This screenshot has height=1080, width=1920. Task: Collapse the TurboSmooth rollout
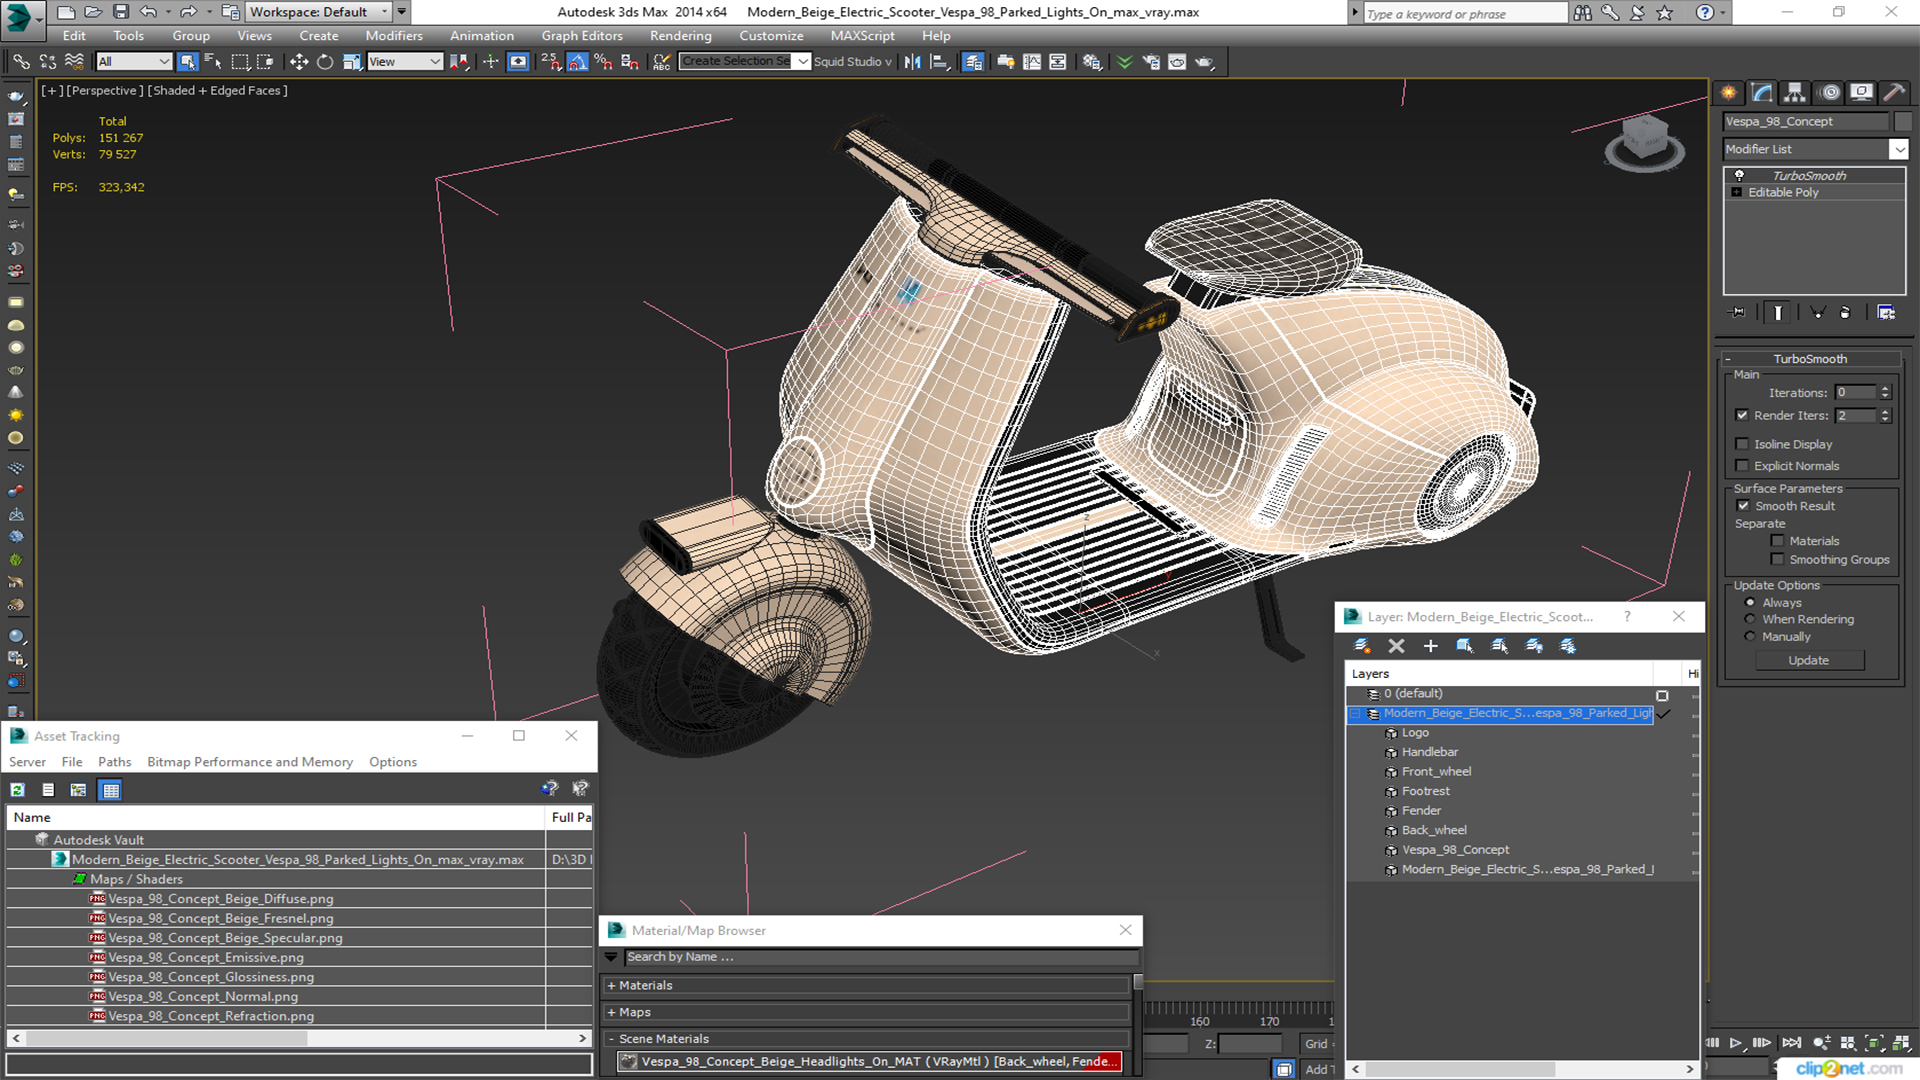point(1728,359)
